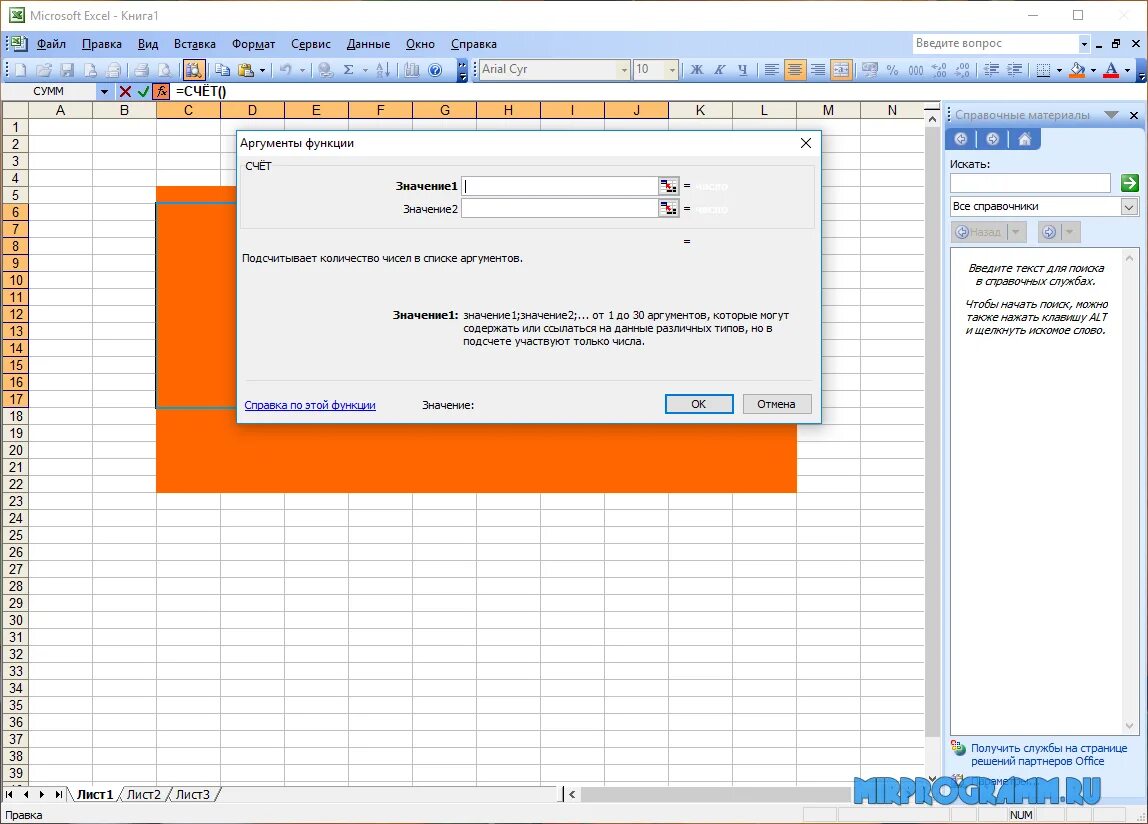
Task: Select the AutoSum (Σ) icon
Action: 347,69
